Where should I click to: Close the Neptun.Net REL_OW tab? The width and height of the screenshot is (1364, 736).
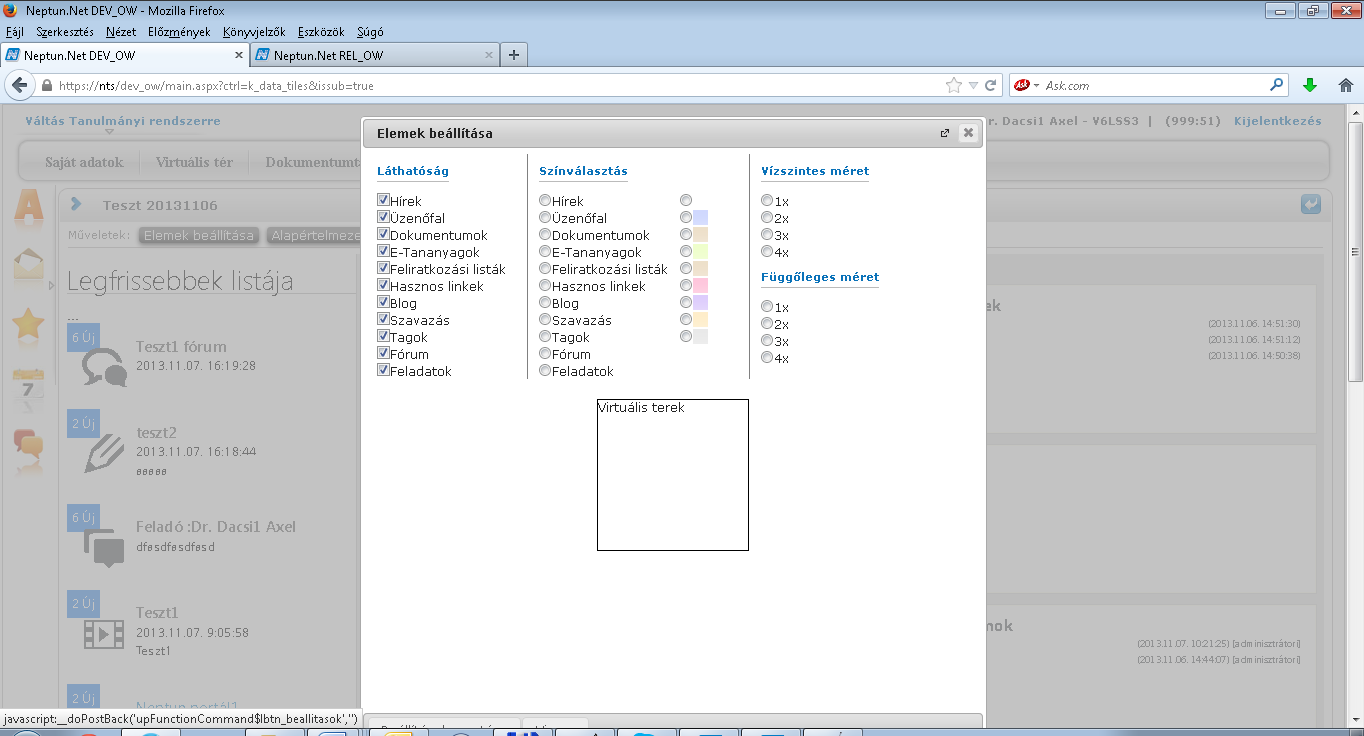pos(488,55)
